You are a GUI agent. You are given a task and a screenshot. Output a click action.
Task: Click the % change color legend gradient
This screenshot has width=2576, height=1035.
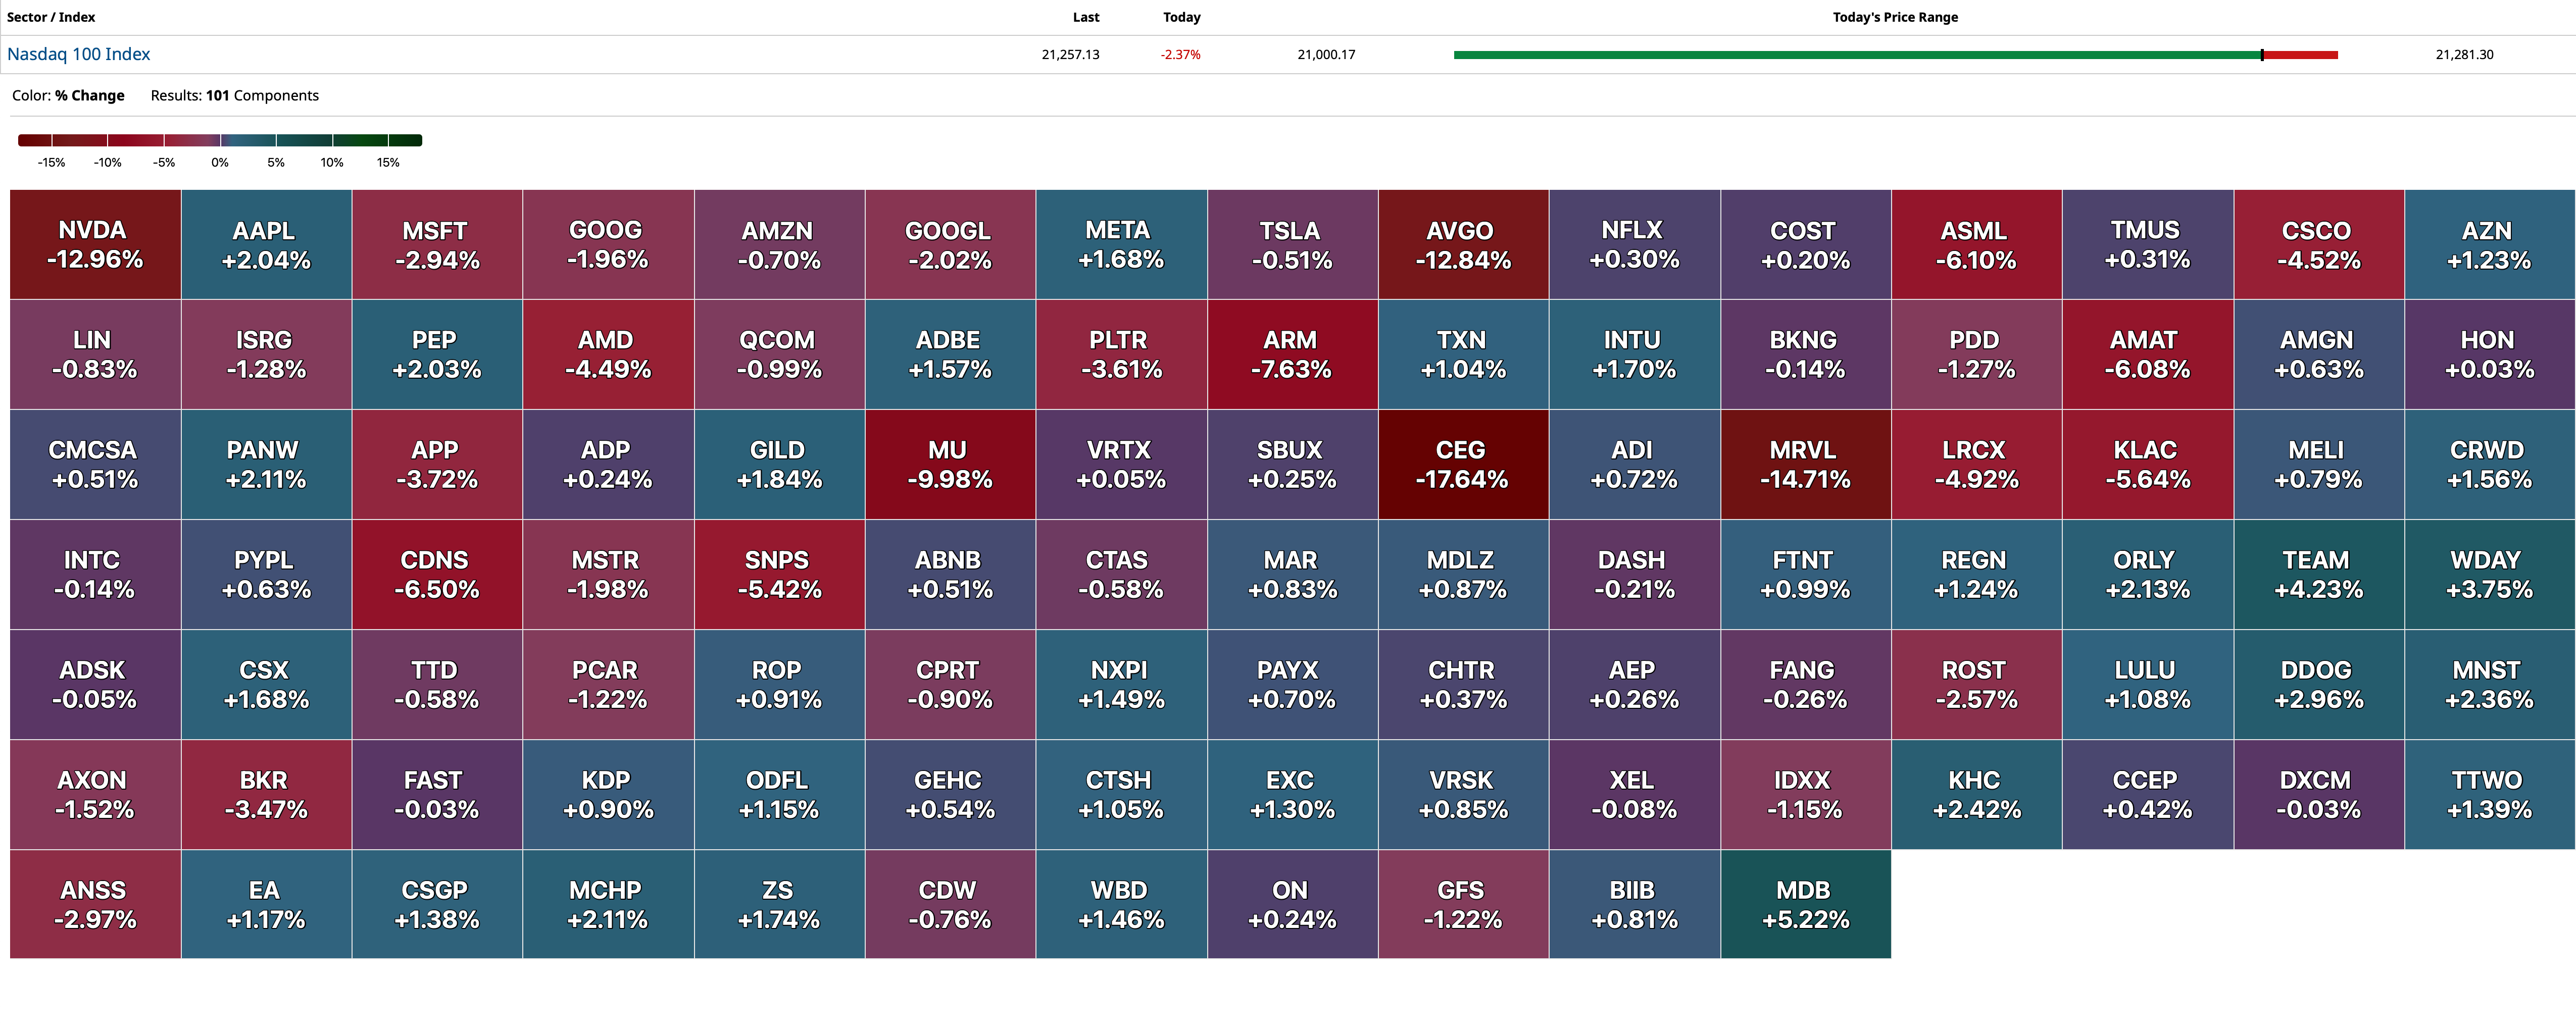pyautogui.click(x=220, y=140)
